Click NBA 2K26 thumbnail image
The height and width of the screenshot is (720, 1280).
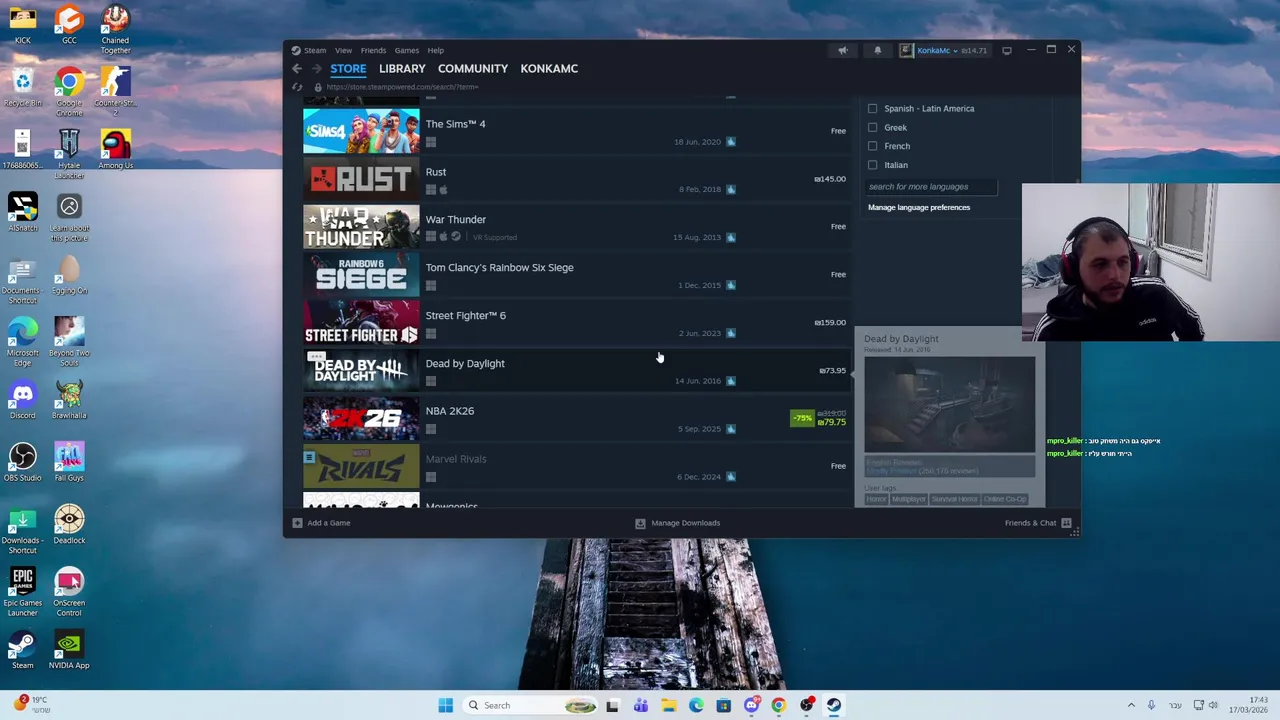(361, 418)
